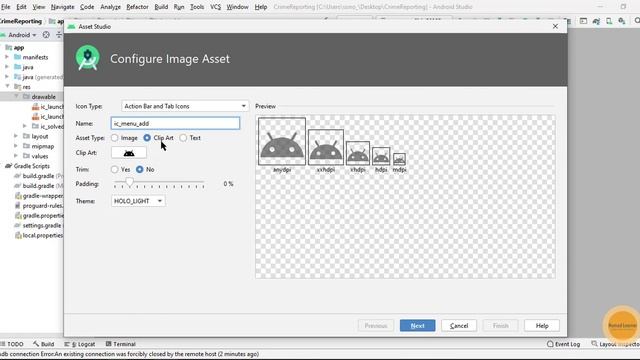Select the hdpi preview thumbnail
Image resolution: width=640 pixels, height=360 pixels.
[x=381, y=156]
